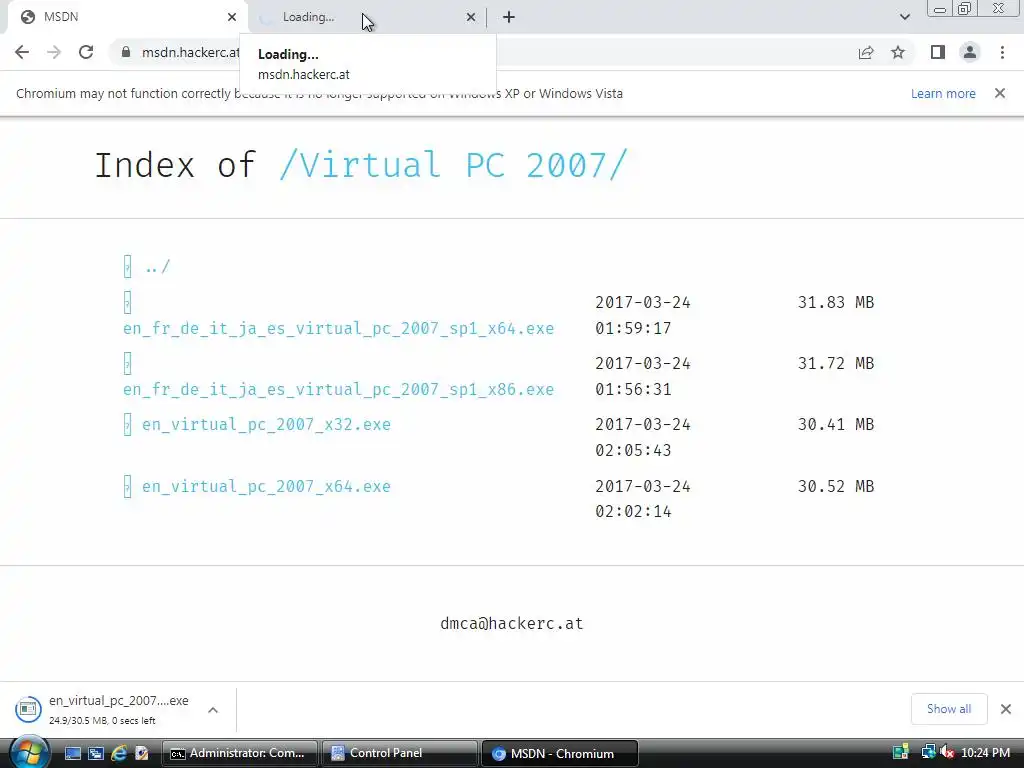Open the Chromium three-dot menu
The width and height of the screenshot is (1024, 768).
pyautogui.click(x=1002, y=52)
